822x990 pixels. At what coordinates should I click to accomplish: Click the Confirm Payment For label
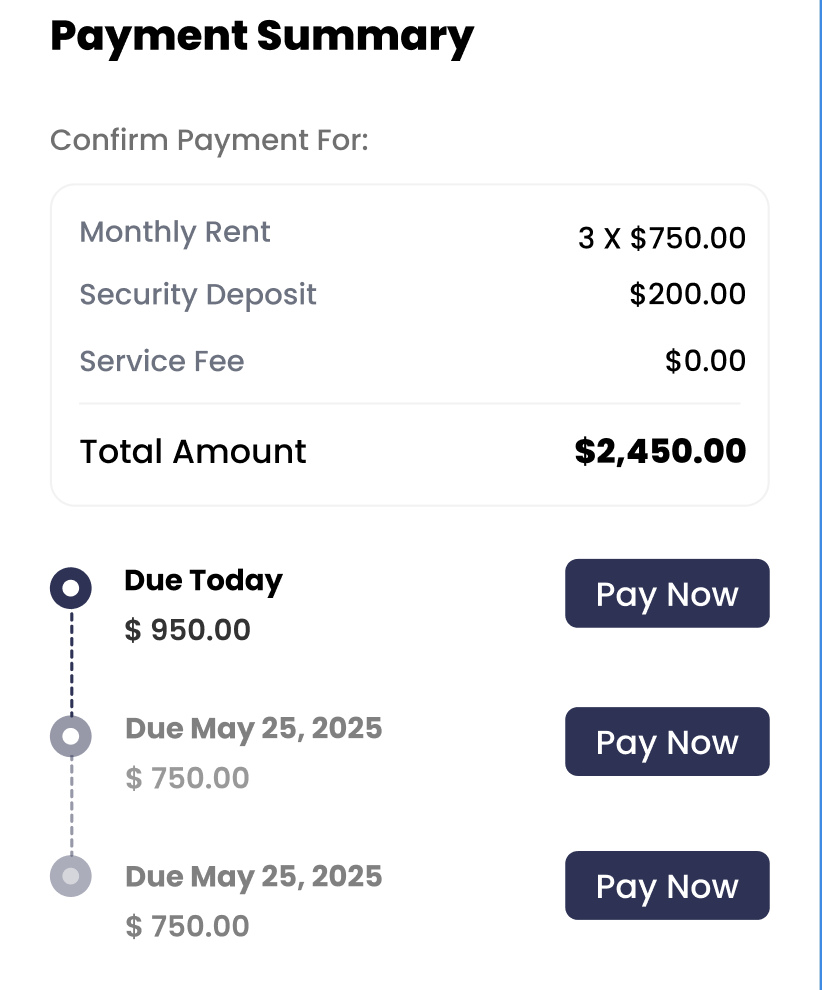209,140
